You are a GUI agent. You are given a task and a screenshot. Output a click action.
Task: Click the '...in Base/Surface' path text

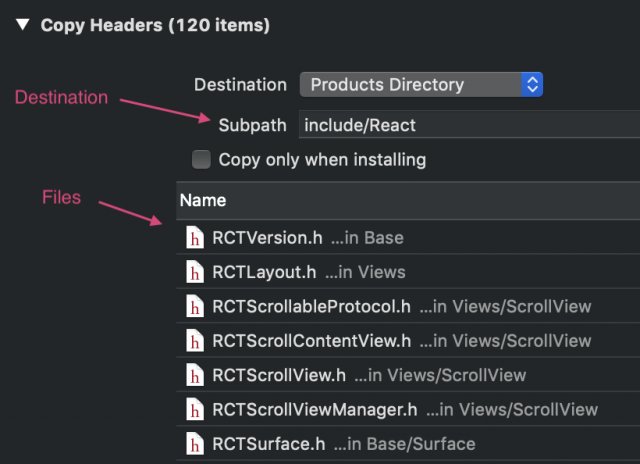pos(404,444)
